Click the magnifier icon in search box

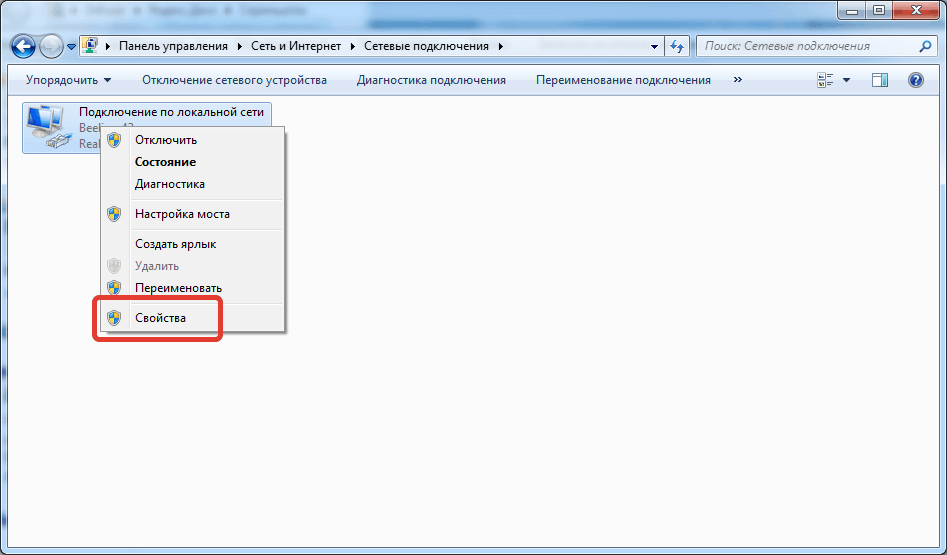tap(925, 46)
